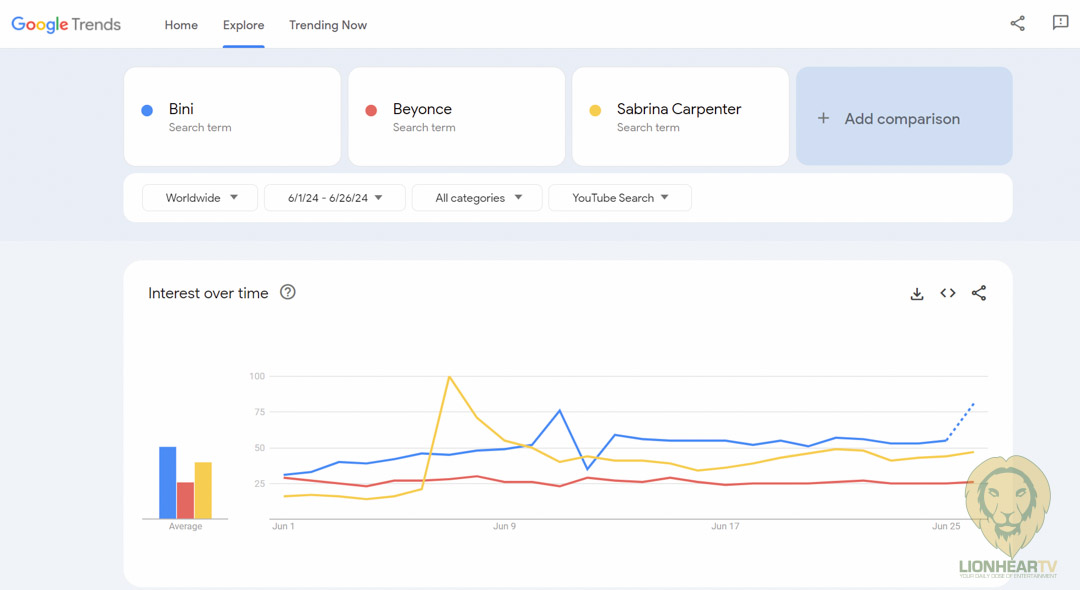Go to the Home tab
Image resolution: width=1080 pixels, height=590 pixels.
coord(181,25)
